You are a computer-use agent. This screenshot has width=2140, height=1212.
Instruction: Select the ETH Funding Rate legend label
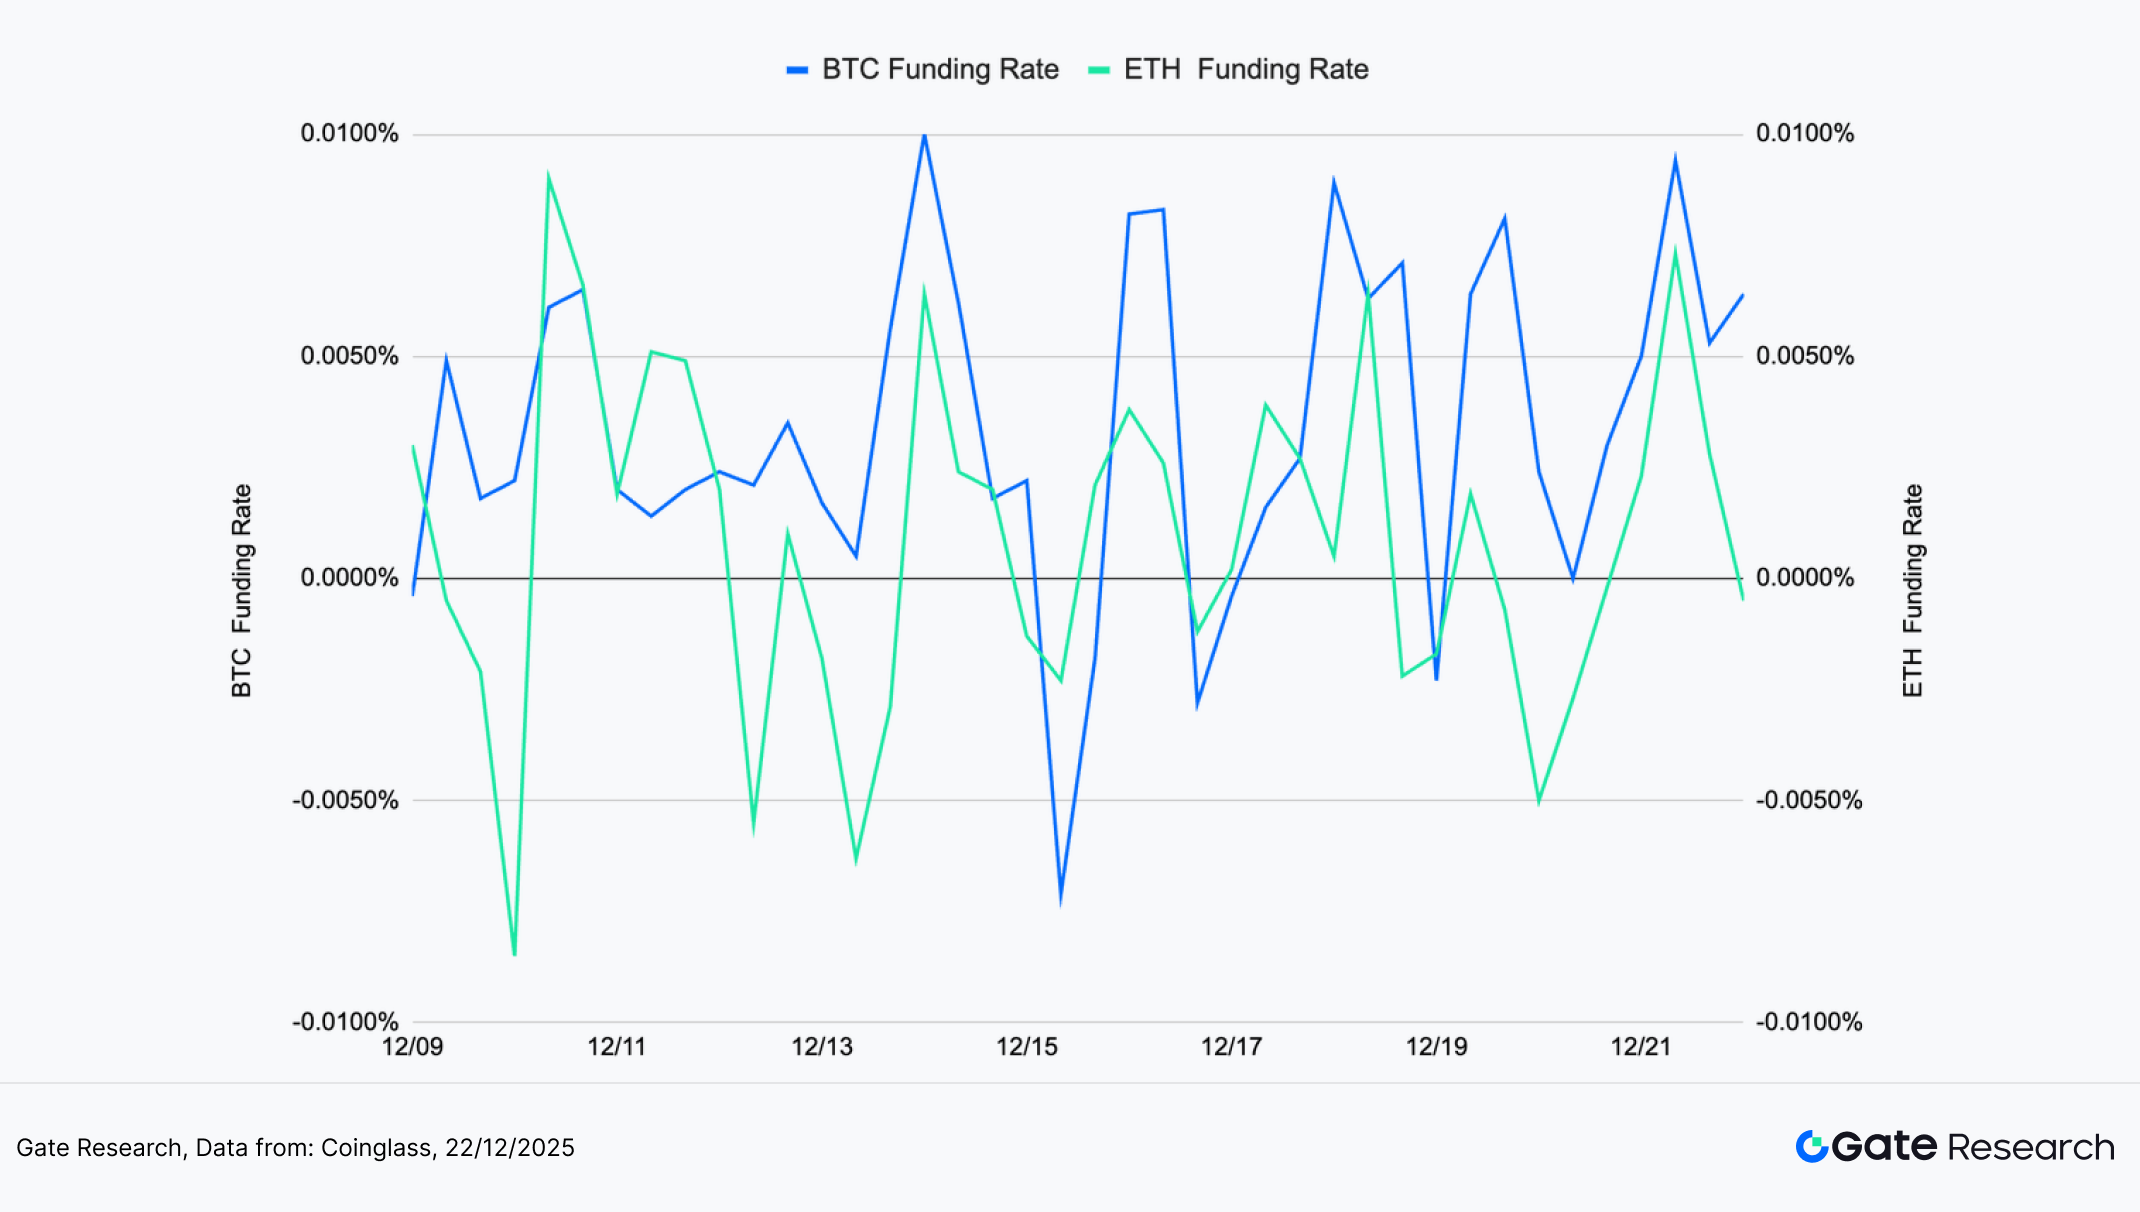click(x=1246, y=69)
